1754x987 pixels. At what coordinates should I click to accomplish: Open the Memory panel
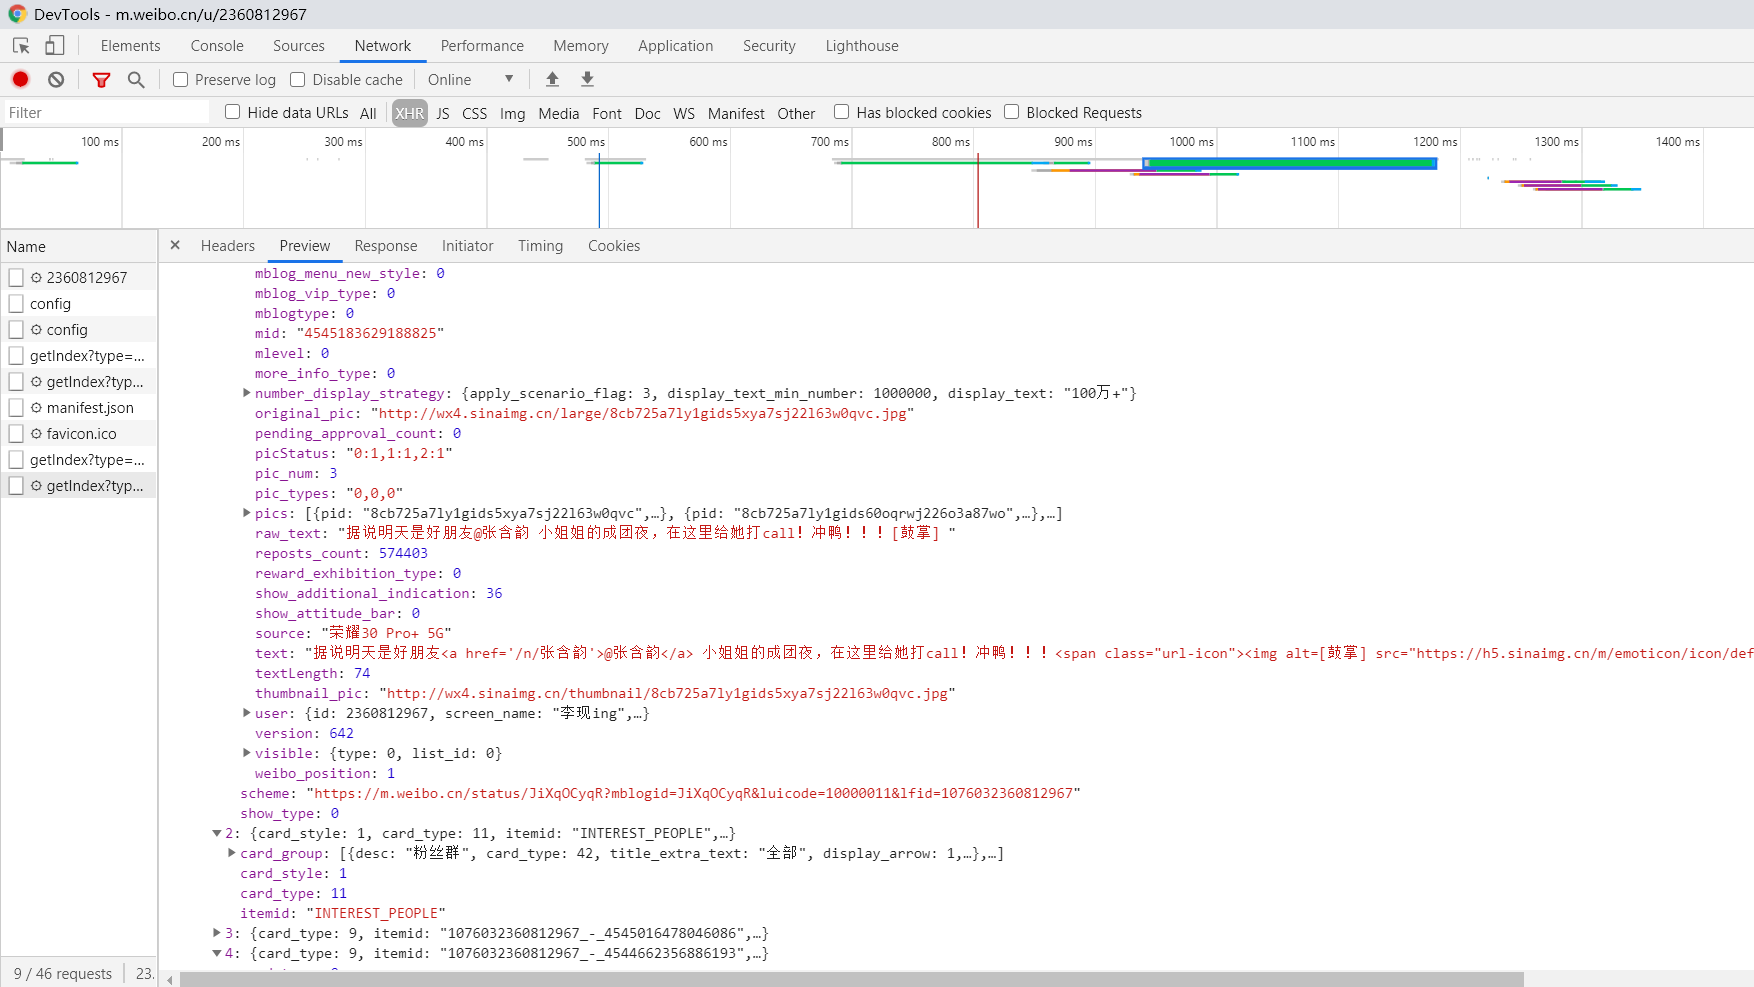pyautogui.click(x=581, y=46)
